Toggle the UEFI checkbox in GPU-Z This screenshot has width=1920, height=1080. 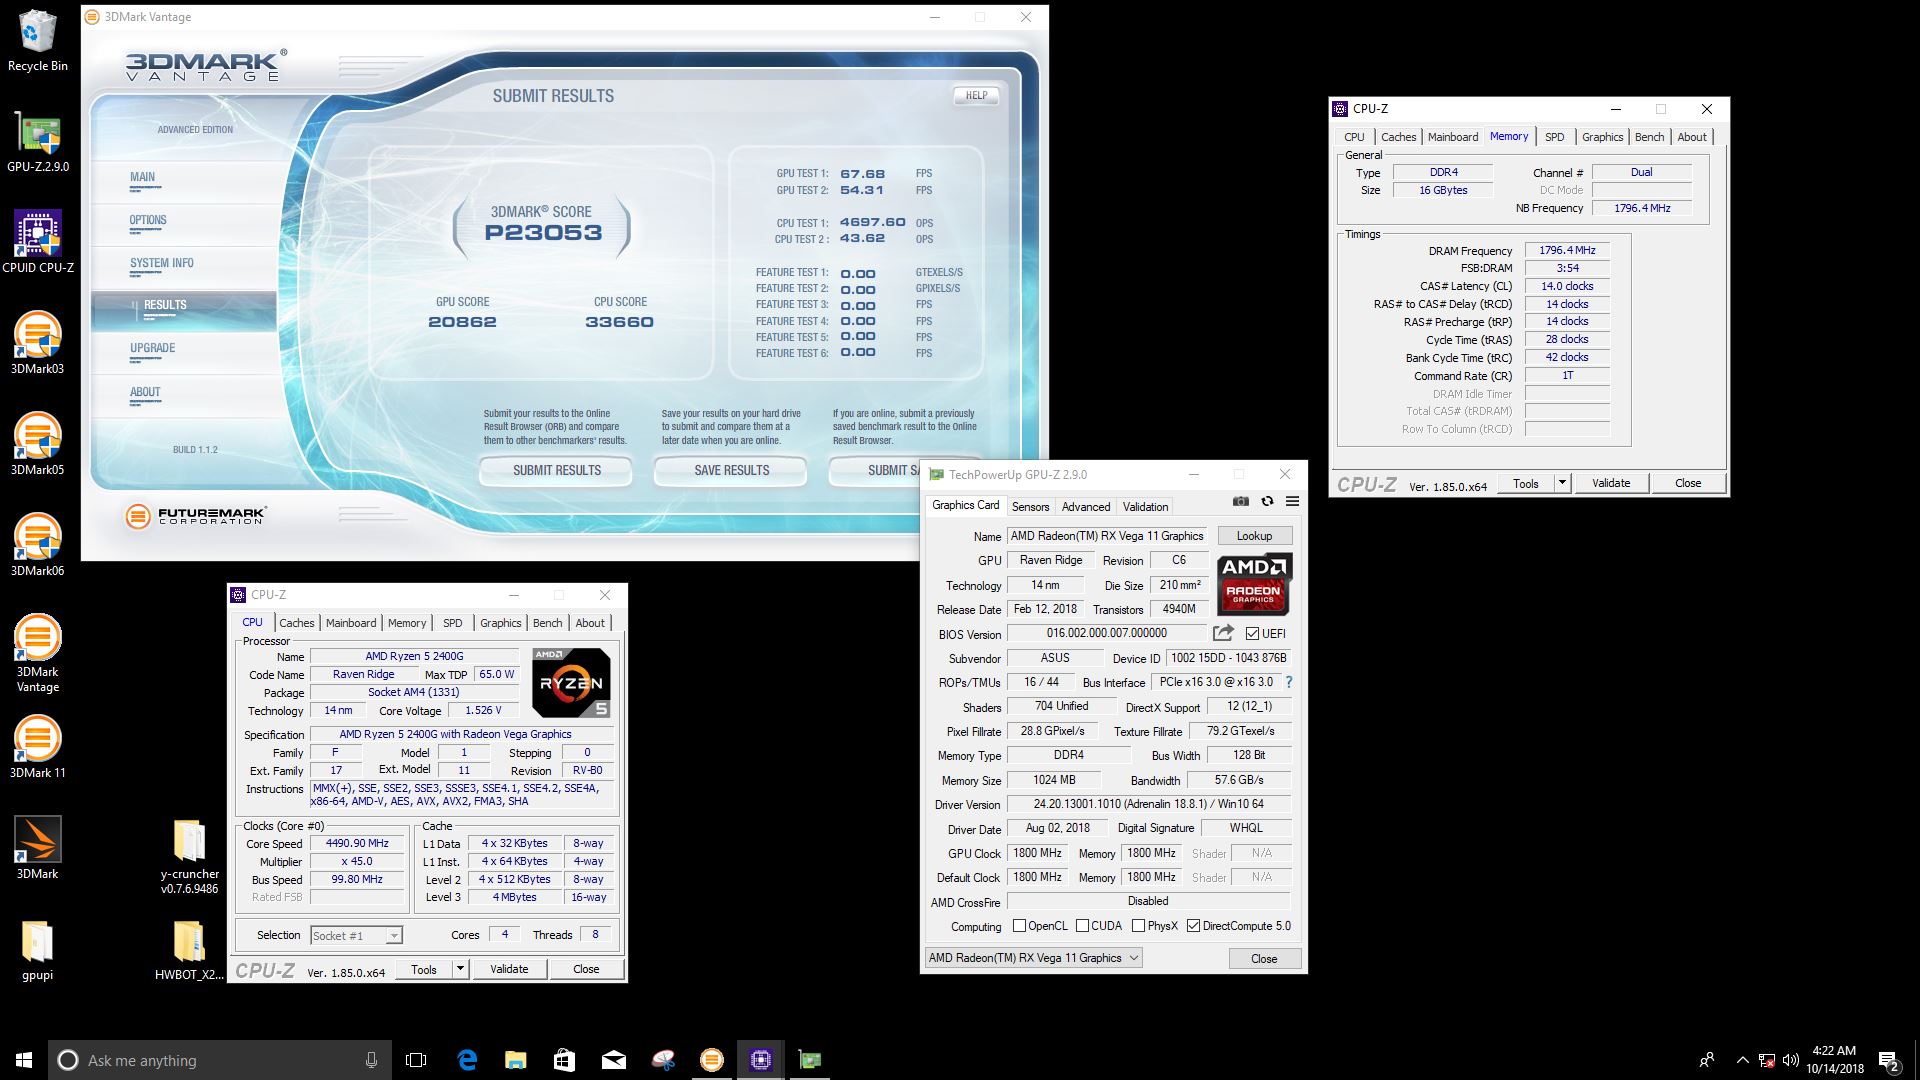1252,633
